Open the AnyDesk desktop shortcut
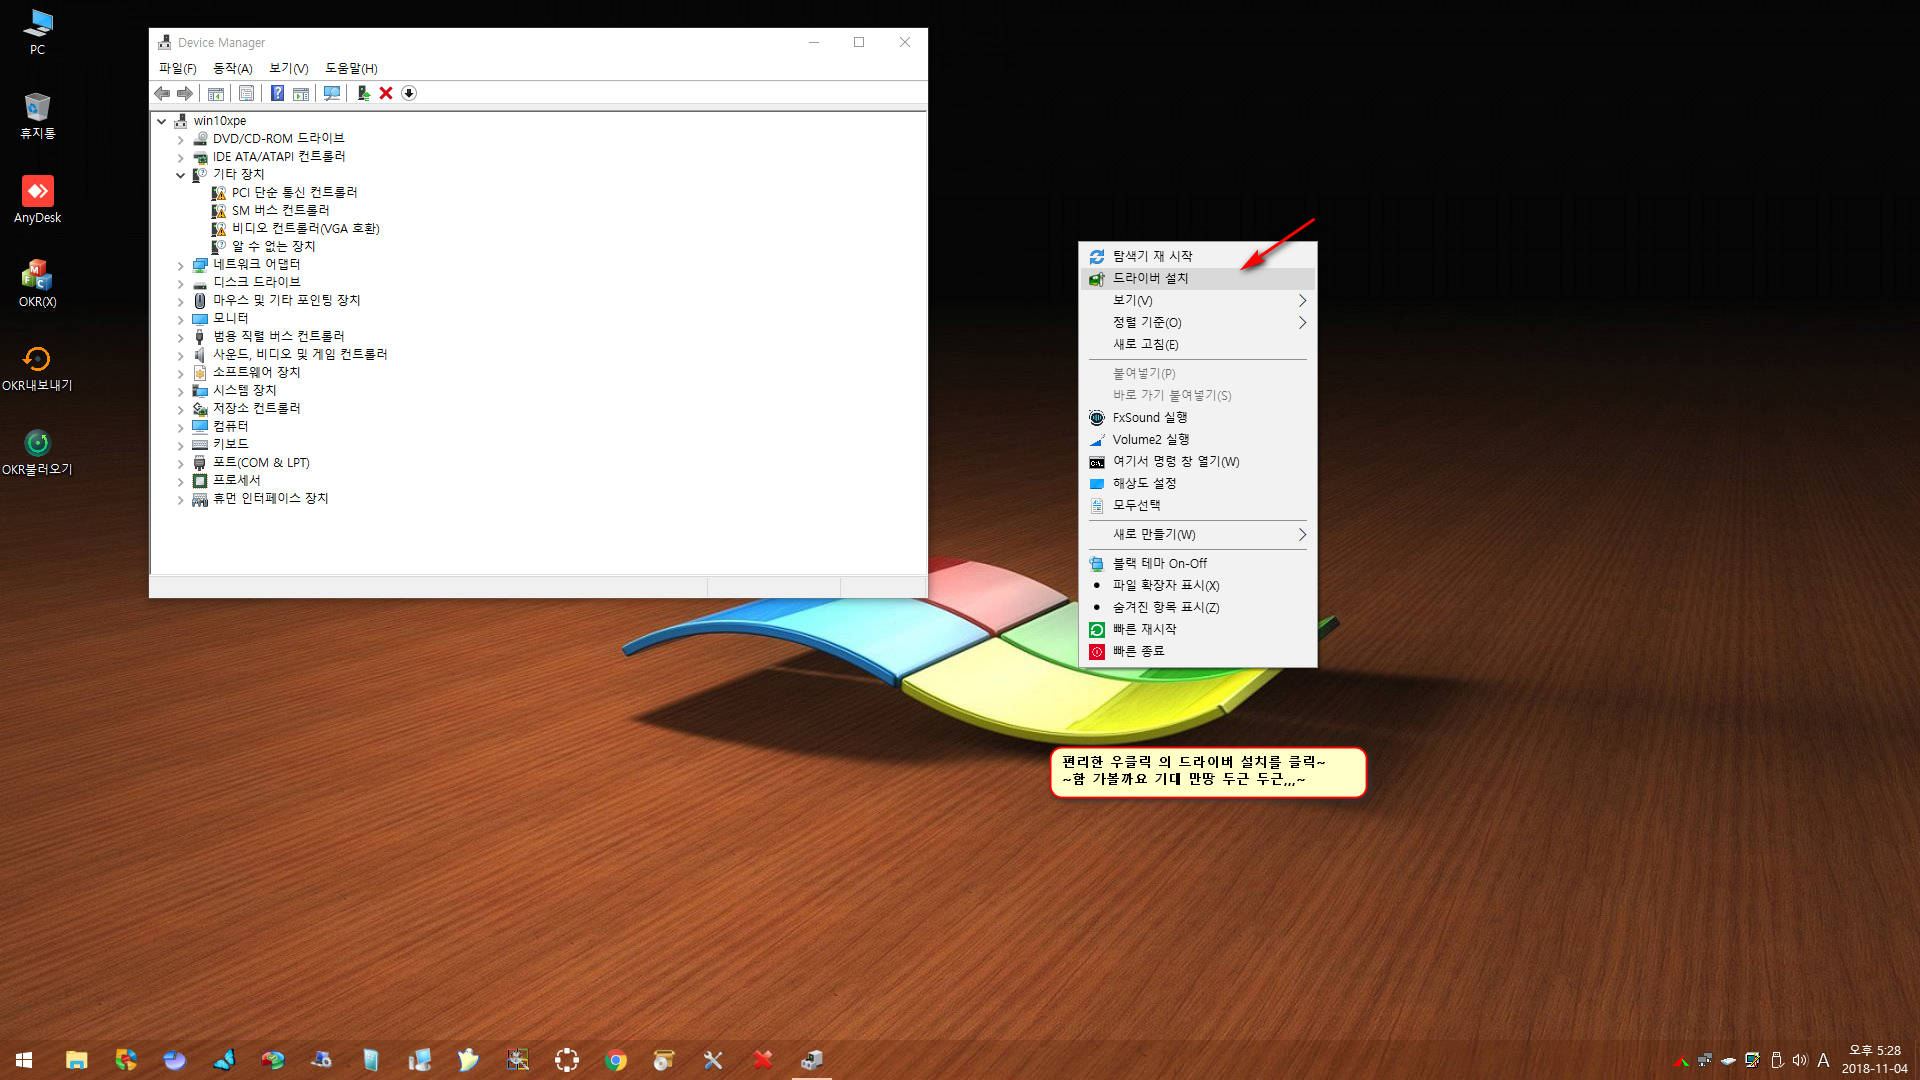The image size is (1920, 1080). point(37,200)
